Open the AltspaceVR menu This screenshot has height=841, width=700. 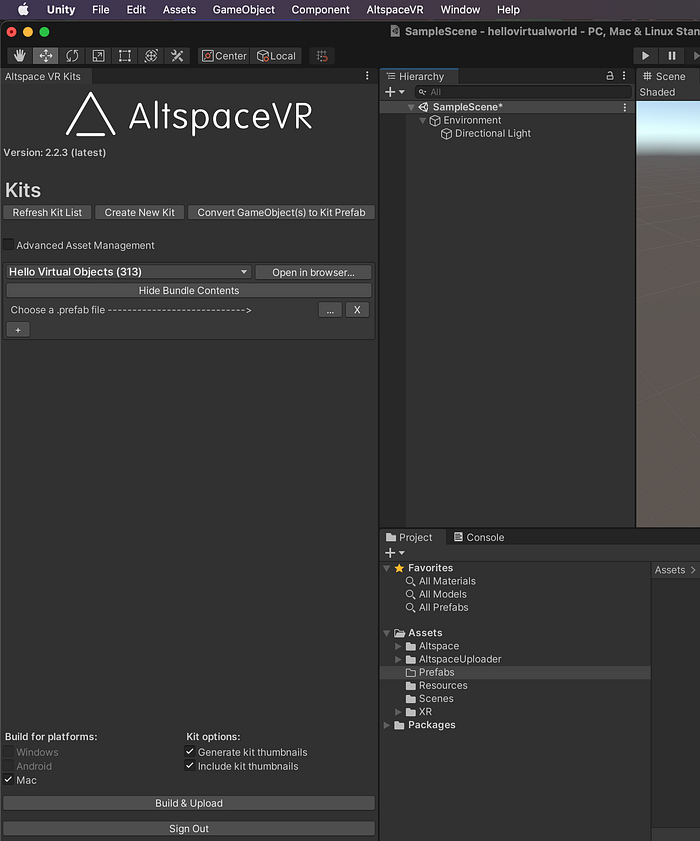coord(395,10)
